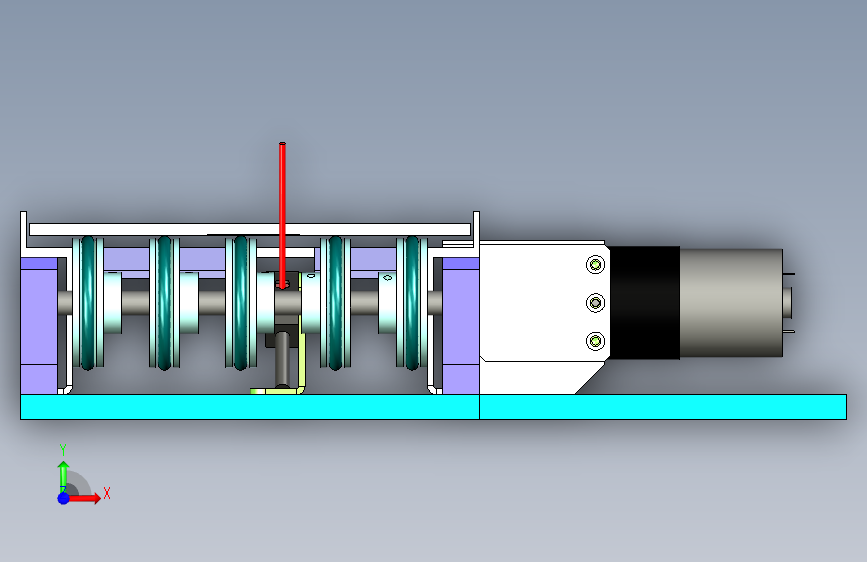Click the bottom screw on the motor bracket
The width and height of the screenshot is (867, 562).
click(596, 341)
